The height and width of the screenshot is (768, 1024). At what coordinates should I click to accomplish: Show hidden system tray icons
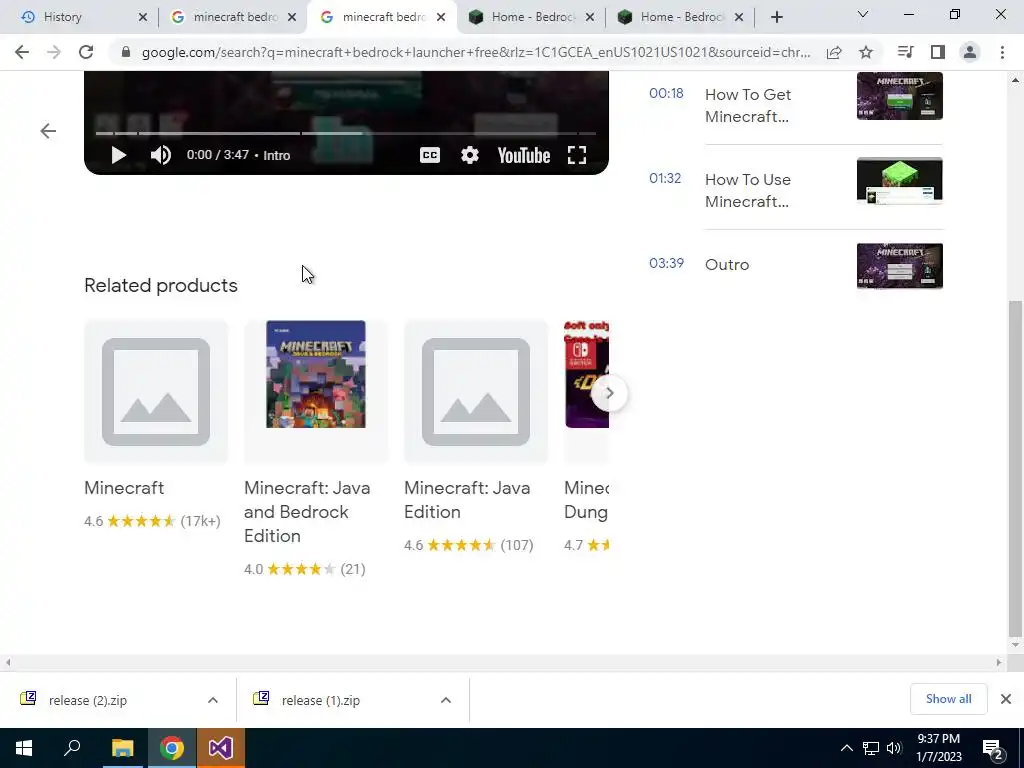tap(846, 748)
